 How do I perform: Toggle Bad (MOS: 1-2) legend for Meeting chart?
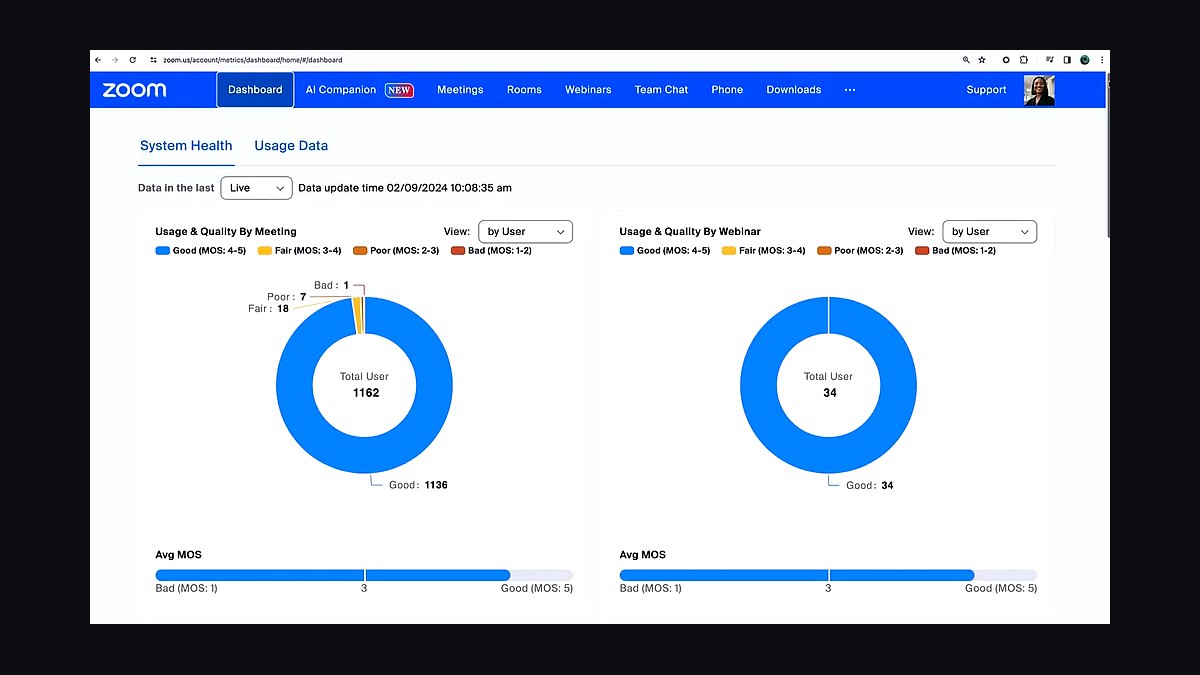click(492, 250)
